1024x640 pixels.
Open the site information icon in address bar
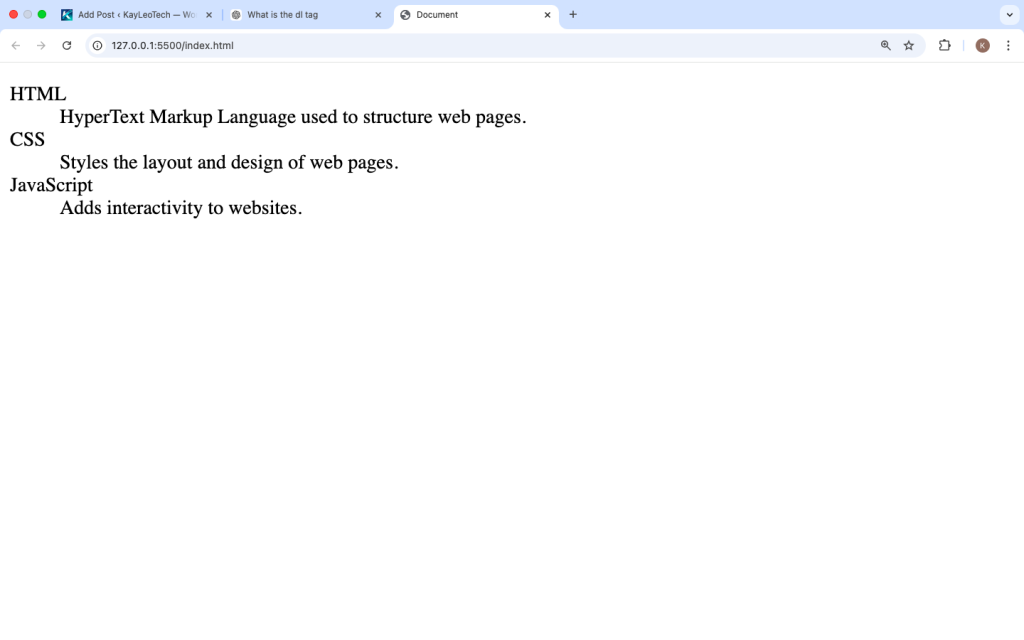[98, 45]
